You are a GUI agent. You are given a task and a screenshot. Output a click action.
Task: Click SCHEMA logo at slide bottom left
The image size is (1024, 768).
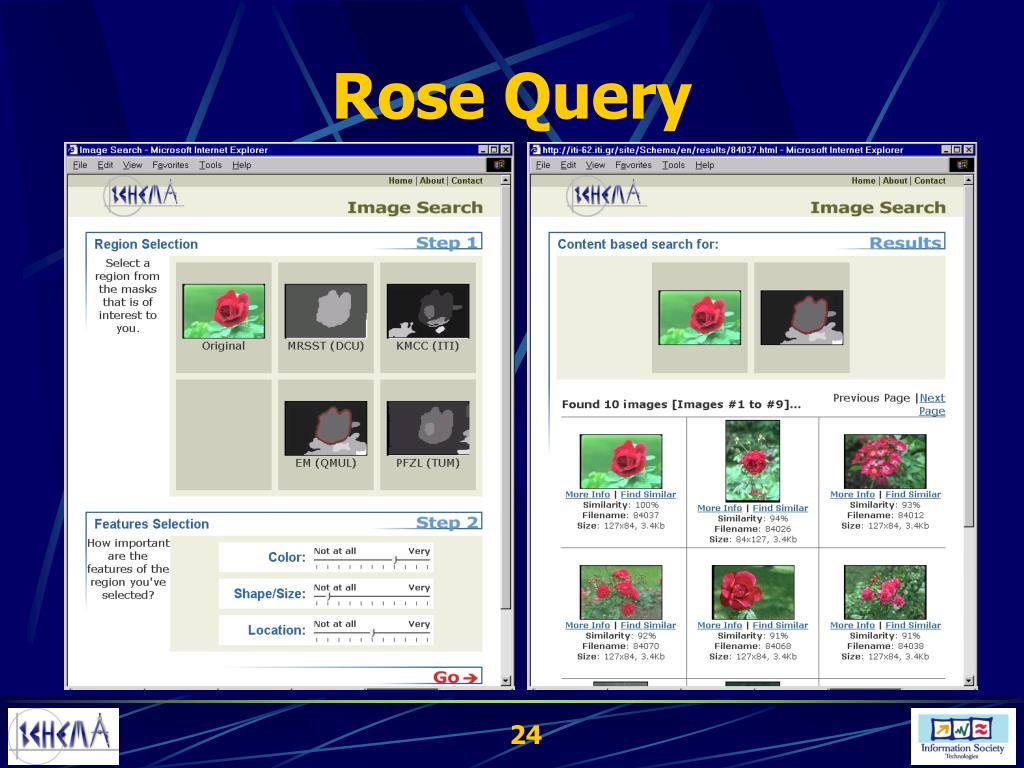pos(63,736)
